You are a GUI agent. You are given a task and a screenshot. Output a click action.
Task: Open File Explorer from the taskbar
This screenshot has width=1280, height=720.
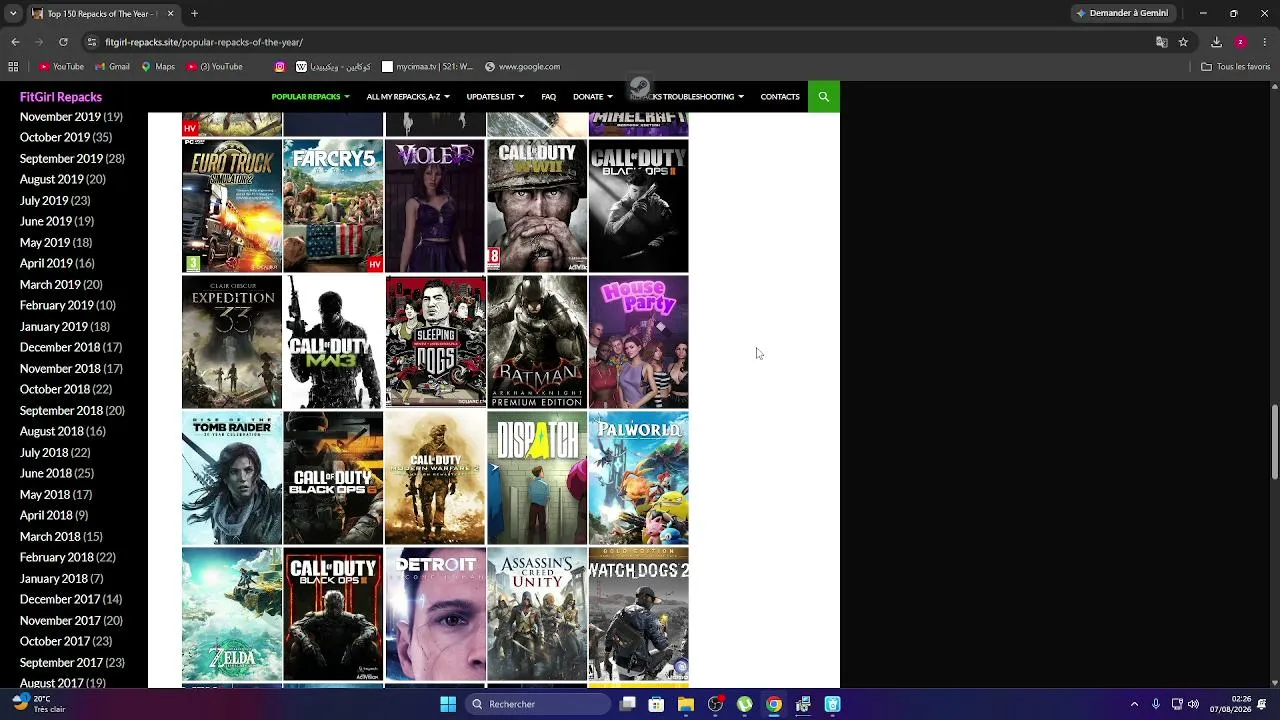click(x=686, y=704)
